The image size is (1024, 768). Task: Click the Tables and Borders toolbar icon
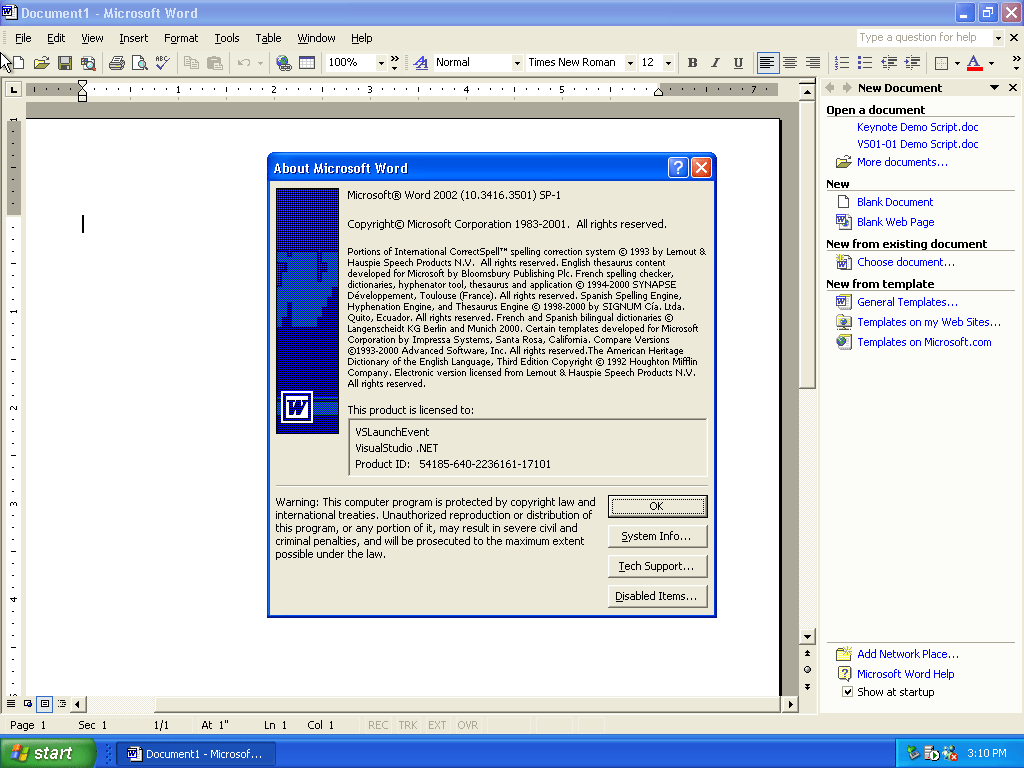pos(306,63)
